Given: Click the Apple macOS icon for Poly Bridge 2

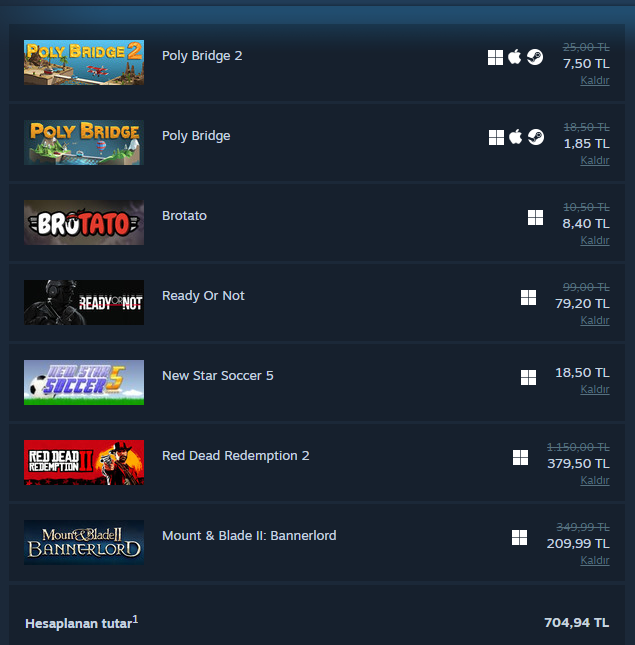Looking at the screenshot, I should 514,57.
